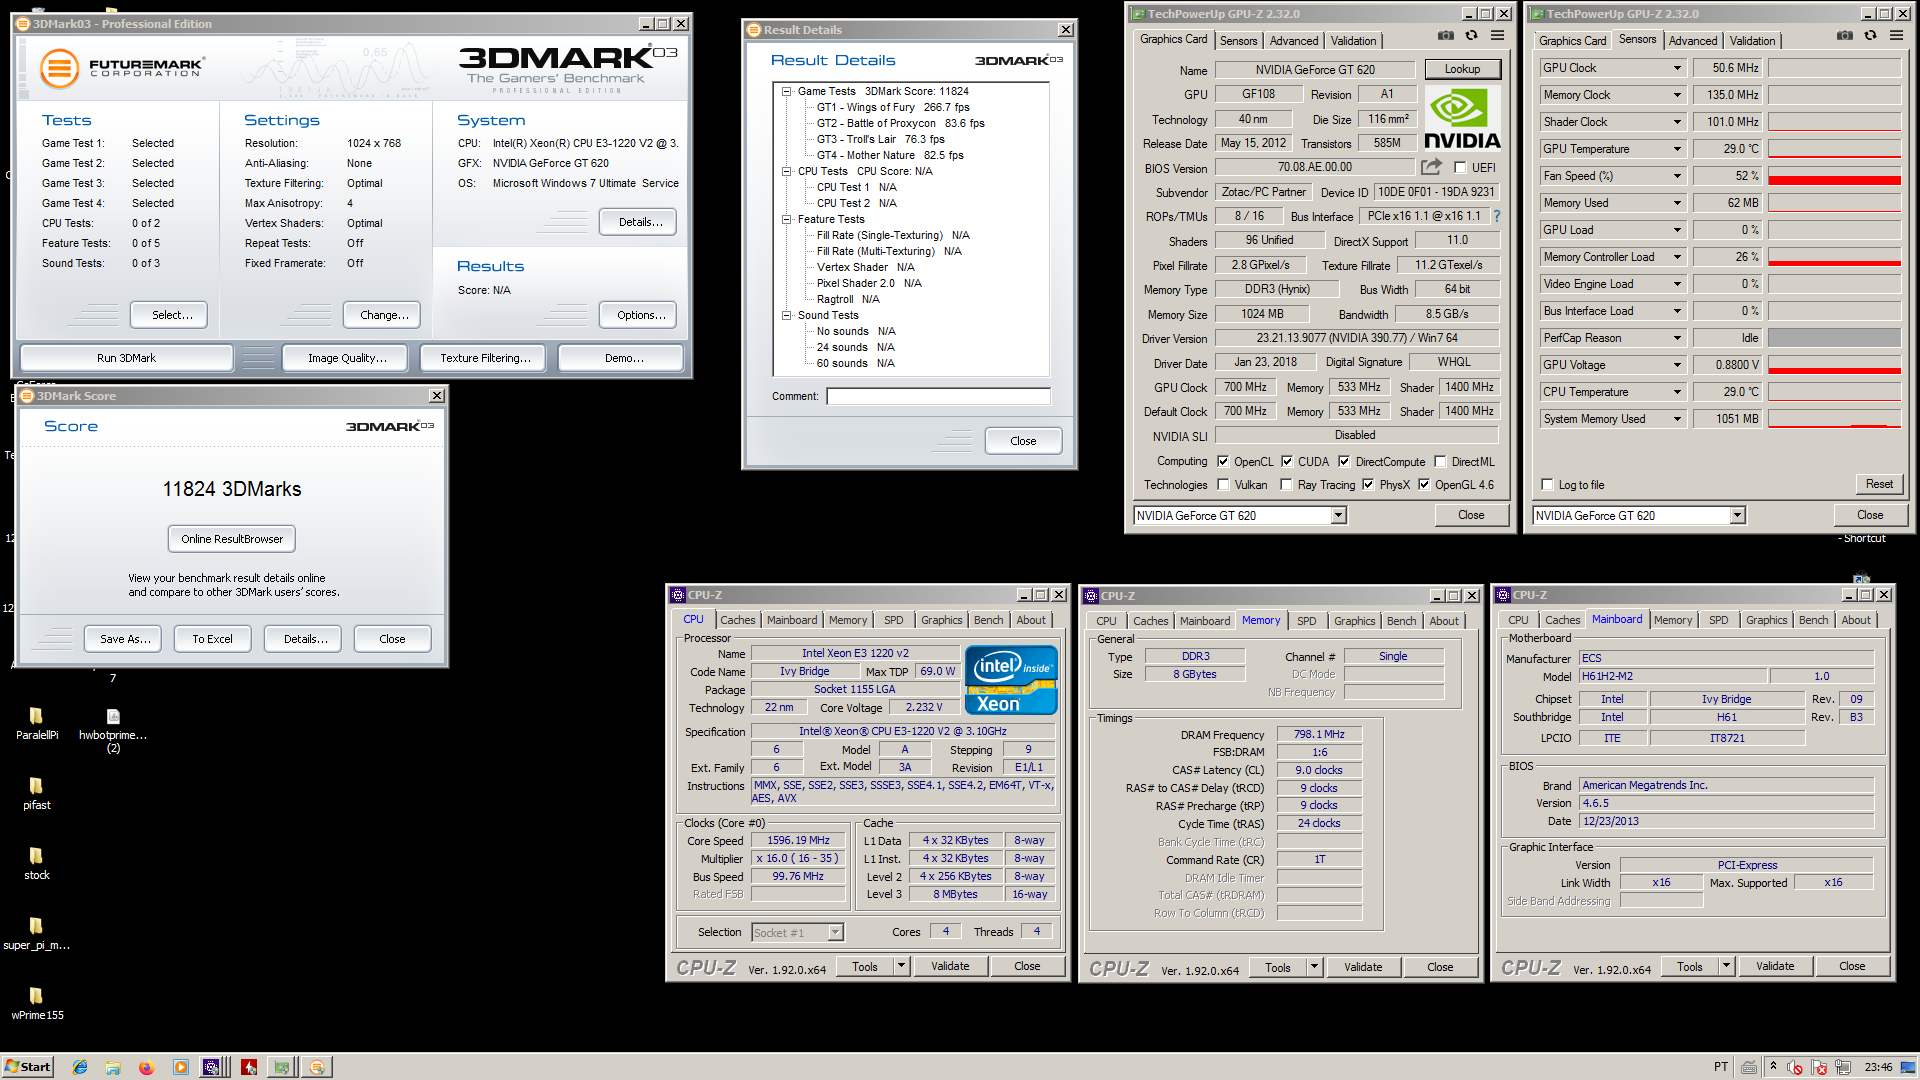This screenshot has width=1920, height=1080.
Task: Click Validate in CPU-Z Memory window
Action: (1362, 967)
